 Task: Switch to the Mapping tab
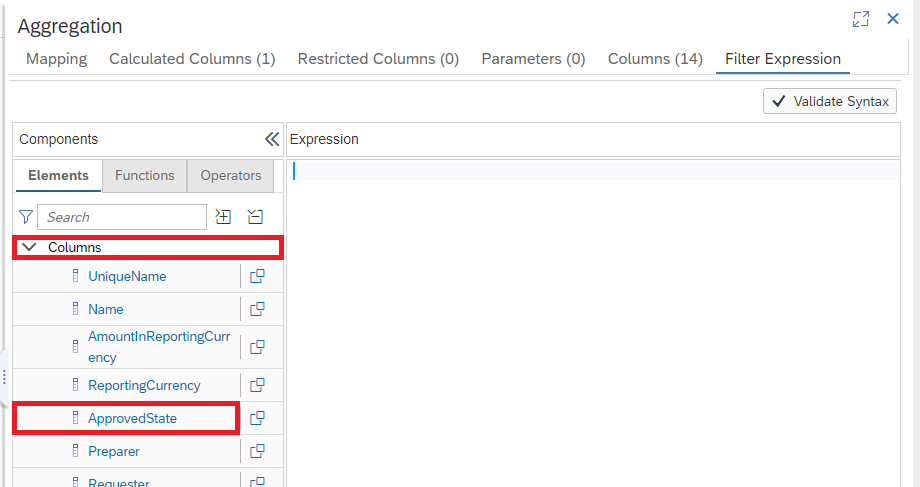click(x=56, y=59)
